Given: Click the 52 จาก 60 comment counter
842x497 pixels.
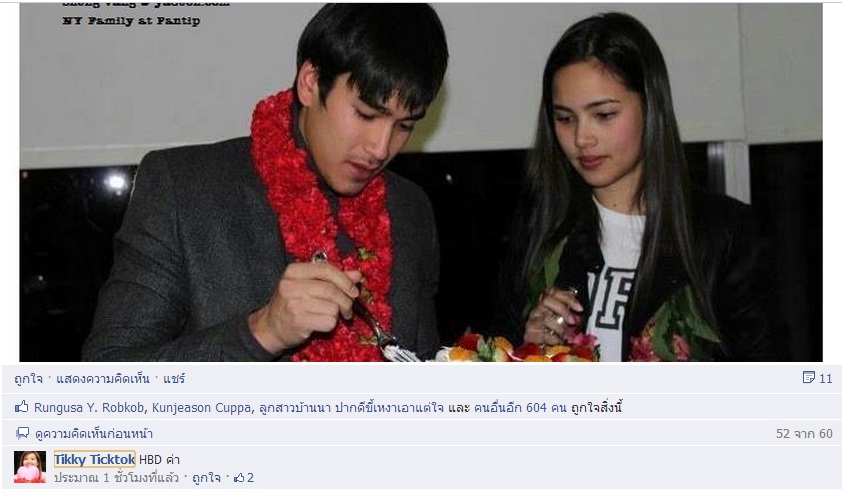Looking at the screenshot, I should tap(804, 433).
